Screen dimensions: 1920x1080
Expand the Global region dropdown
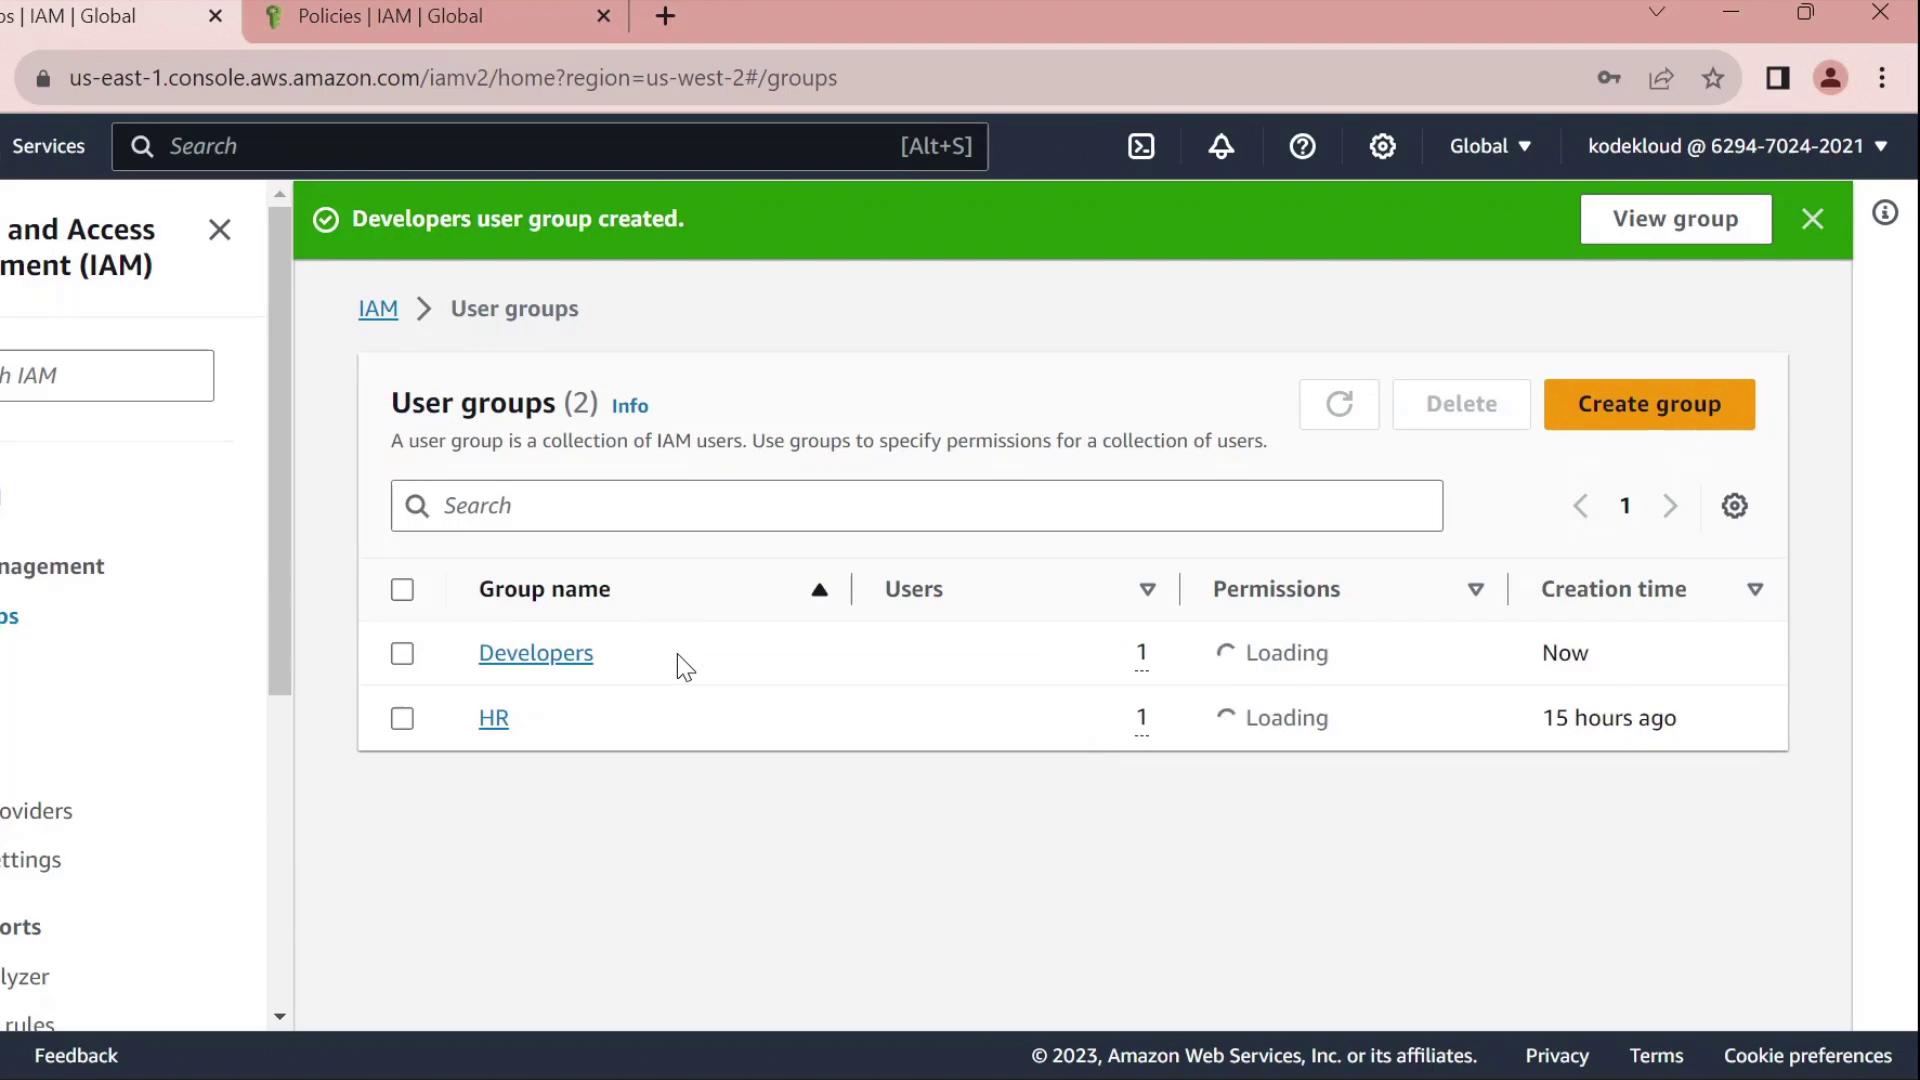[1490, 146]
